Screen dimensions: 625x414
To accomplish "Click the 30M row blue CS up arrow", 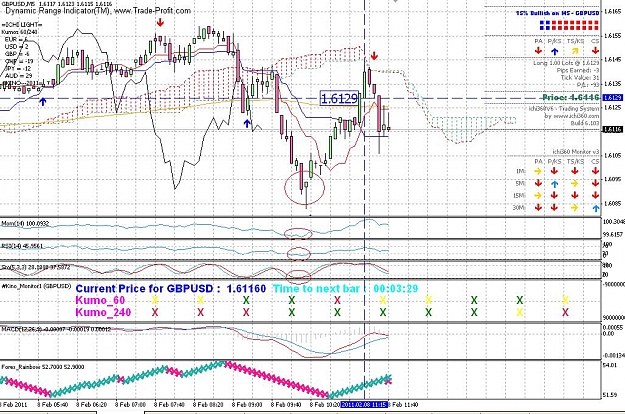I will tap(595, 208).
